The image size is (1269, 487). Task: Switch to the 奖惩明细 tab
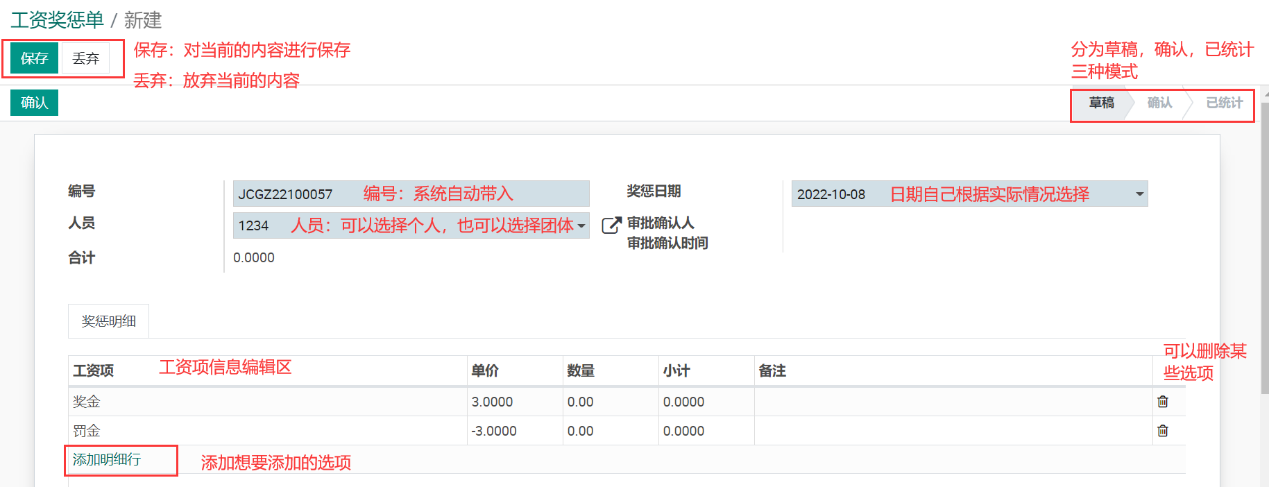(109, 322)
